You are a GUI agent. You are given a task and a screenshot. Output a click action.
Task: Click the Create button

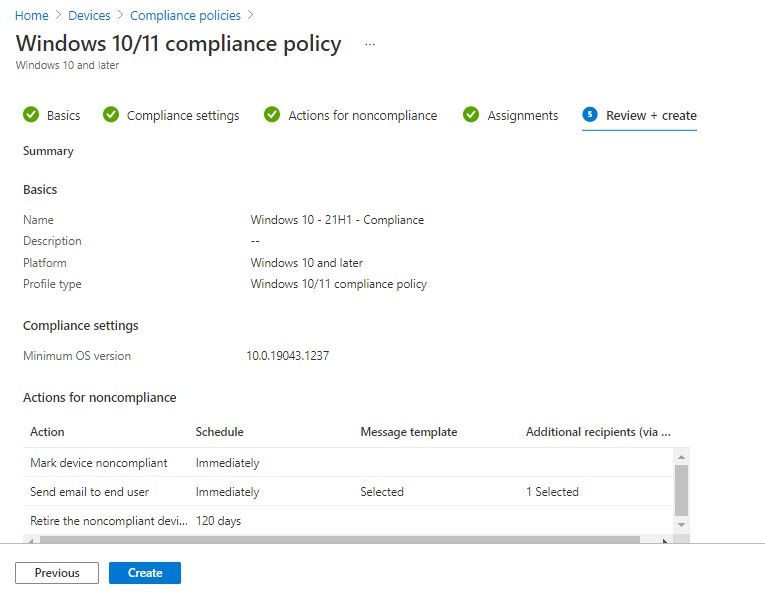point(145,572)
